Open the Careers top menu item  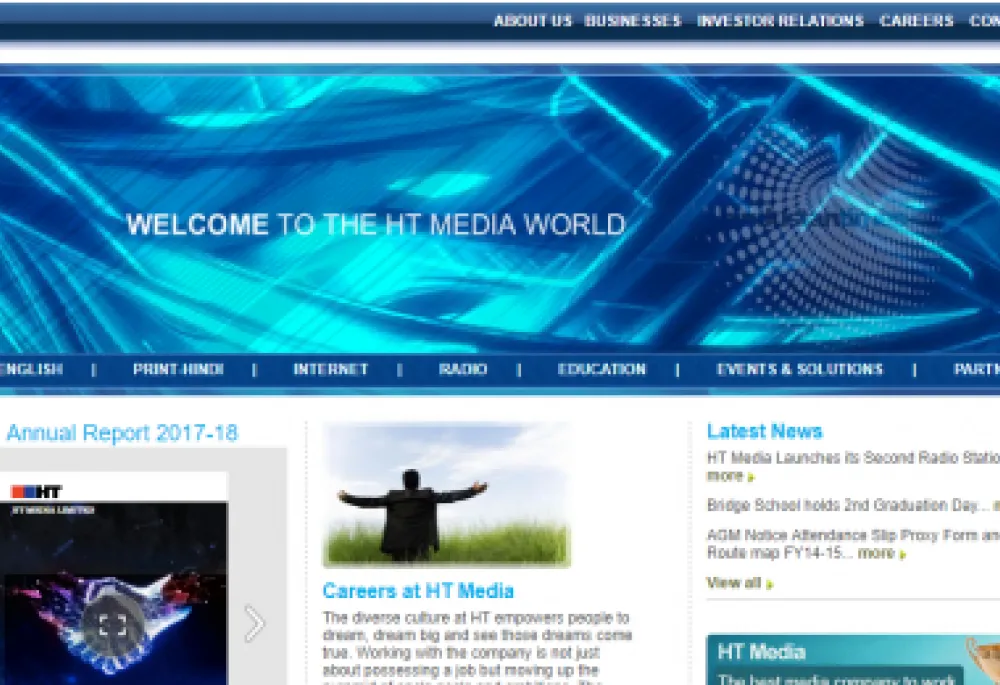pyautogui.click(x=916, y=21)
